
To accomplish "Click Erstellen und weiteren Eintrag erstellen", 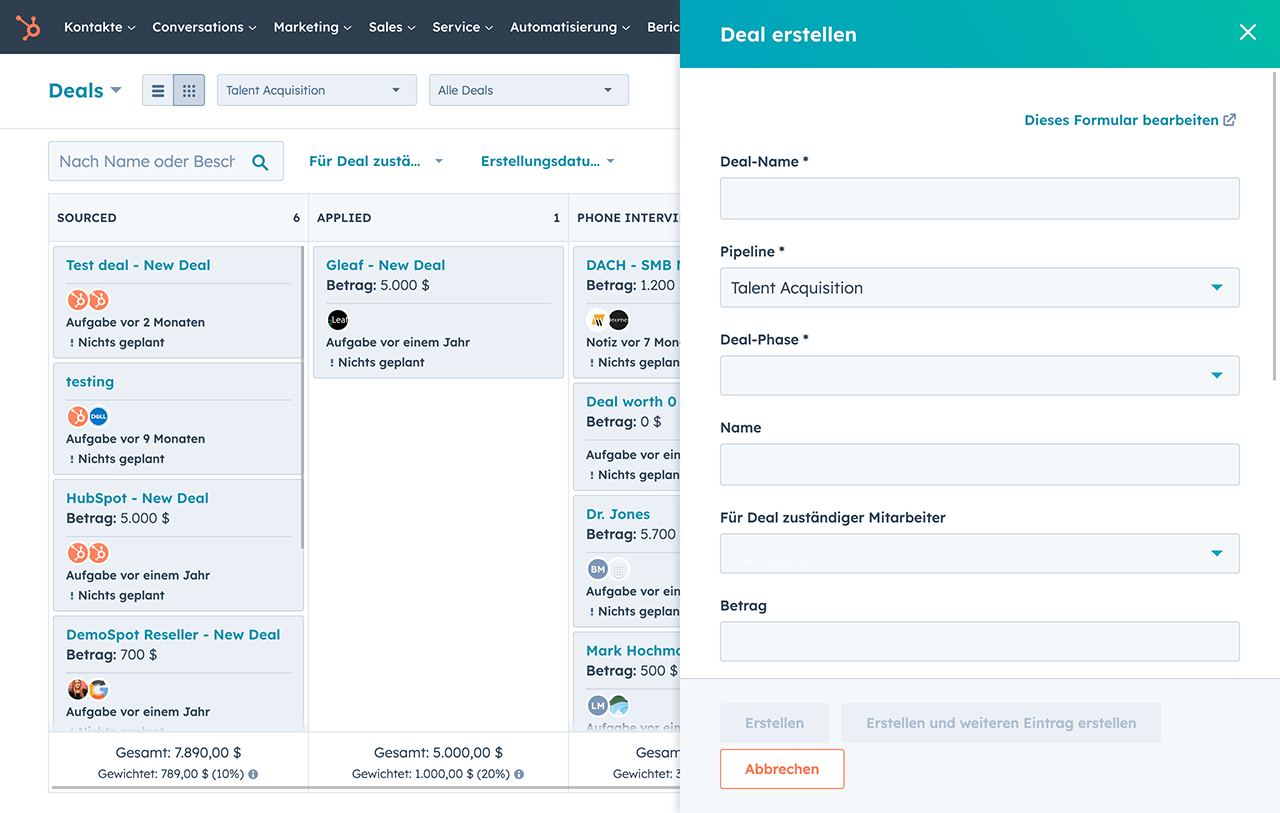I will click(x=1001, y=723).
